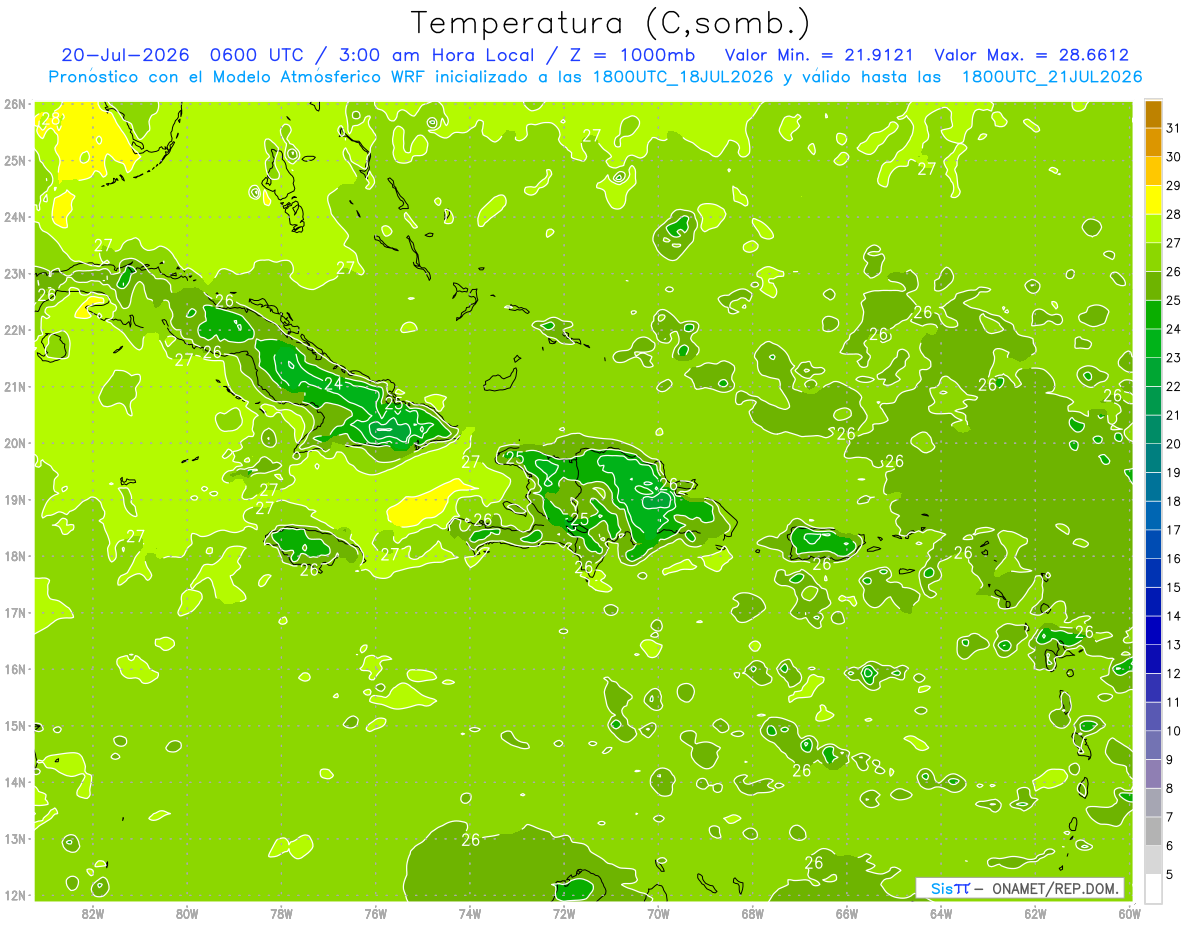Click the '24' contour label over Cuba
The height and width of the screenshot is (927, 1200).
333,383
